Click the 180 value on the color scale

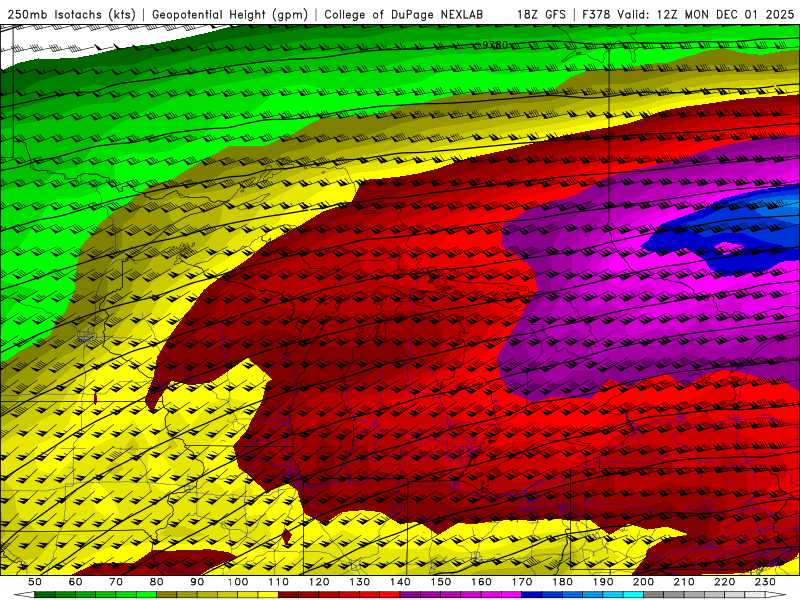click(563, 582)
